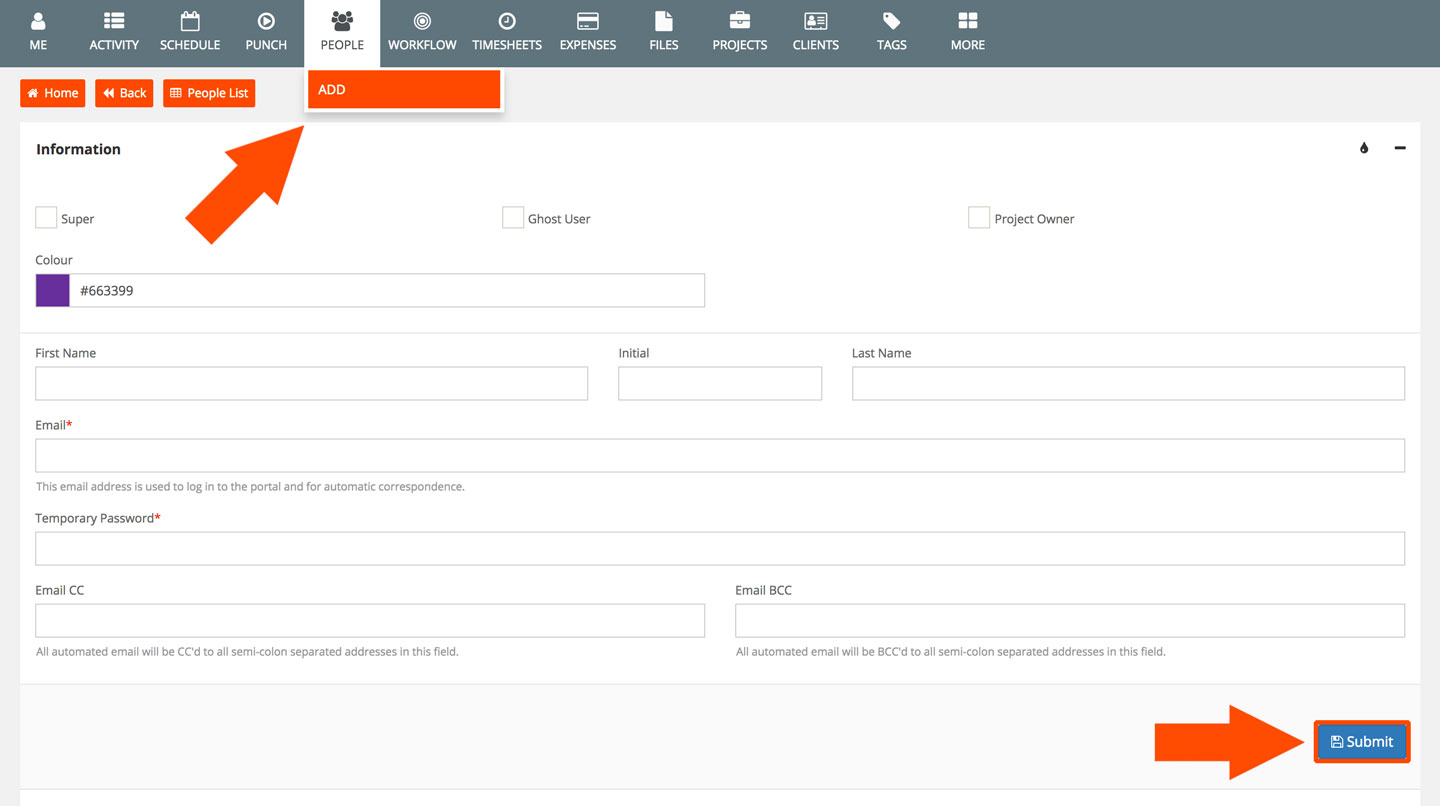
Task: Open the purple colour swatch picker
Action: [x=52, y=291]
